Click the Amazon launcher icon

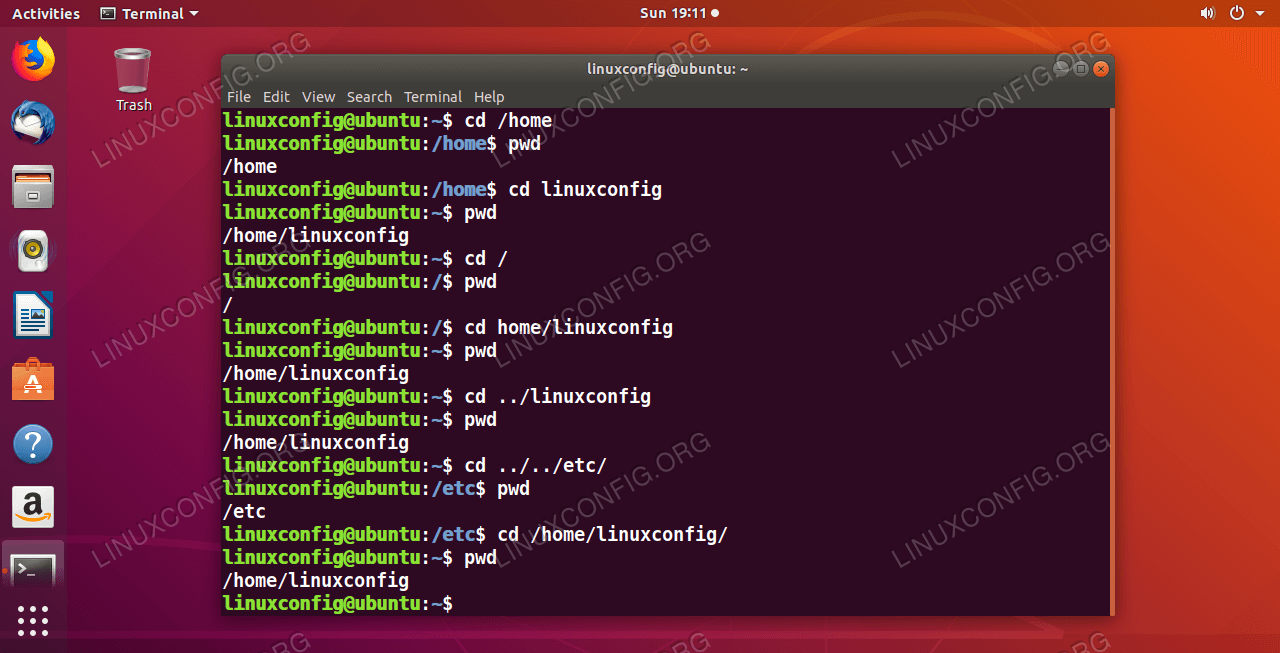(x=33, y=507)
